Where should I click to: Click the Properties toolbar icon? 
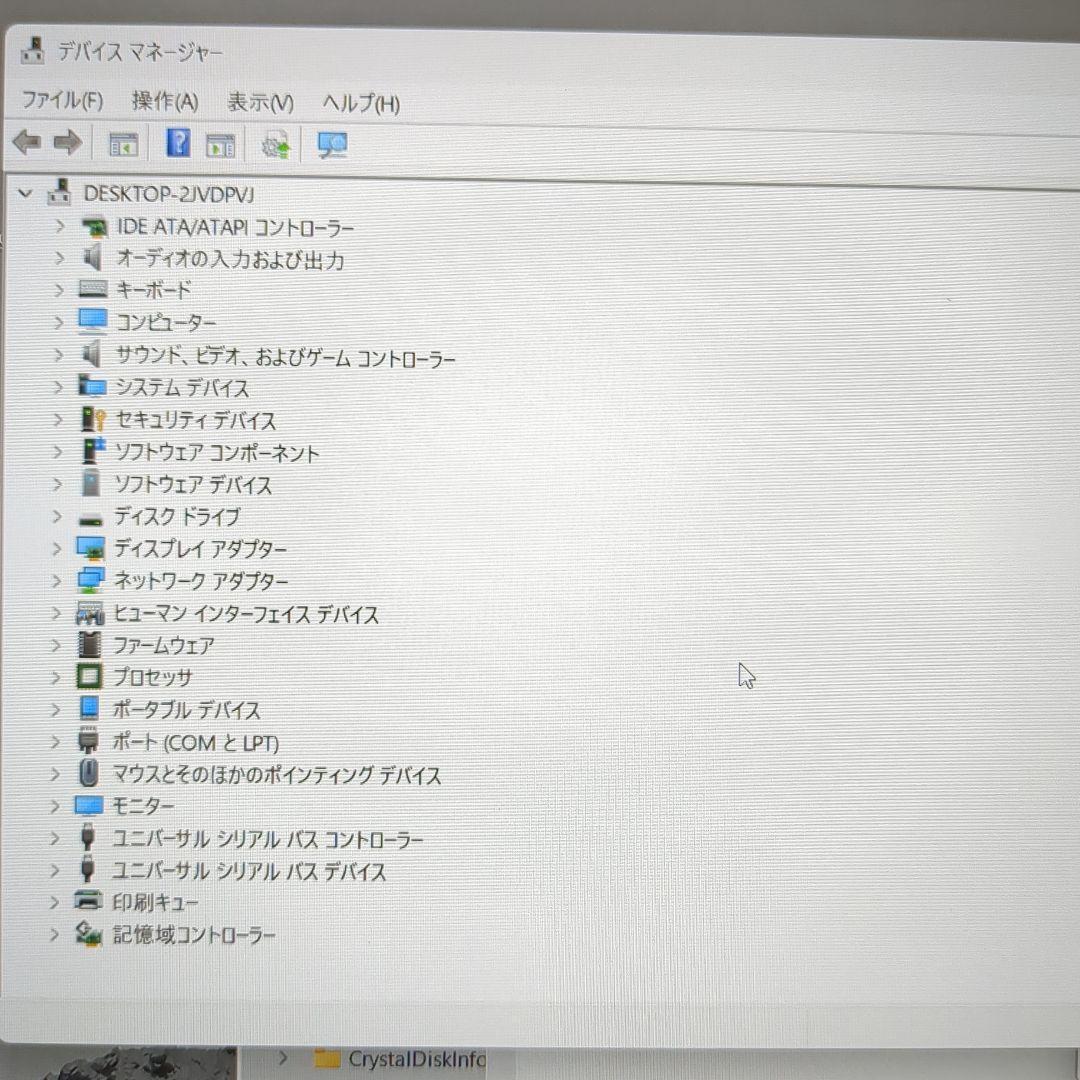pyautogui.click(x=220, y=144)
